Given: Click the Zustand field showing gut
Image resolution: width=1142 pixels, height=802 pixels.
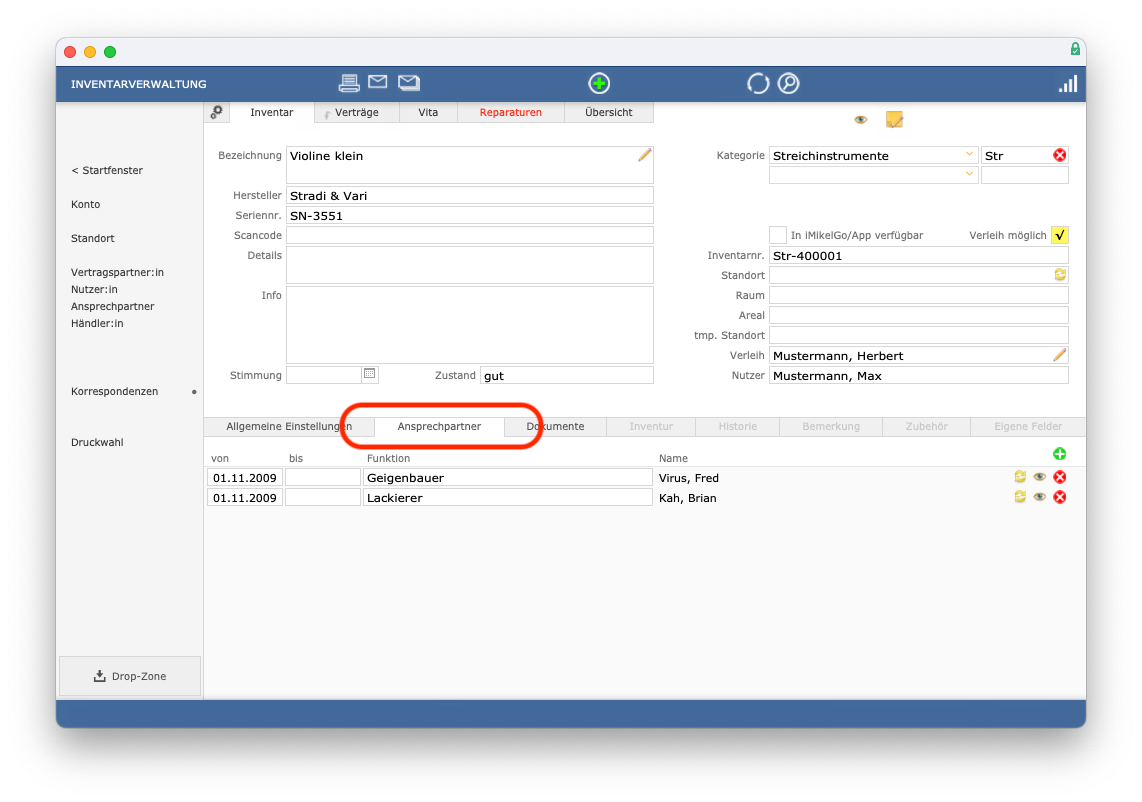Looking at the screenshot, I should [x=567, y=375].
